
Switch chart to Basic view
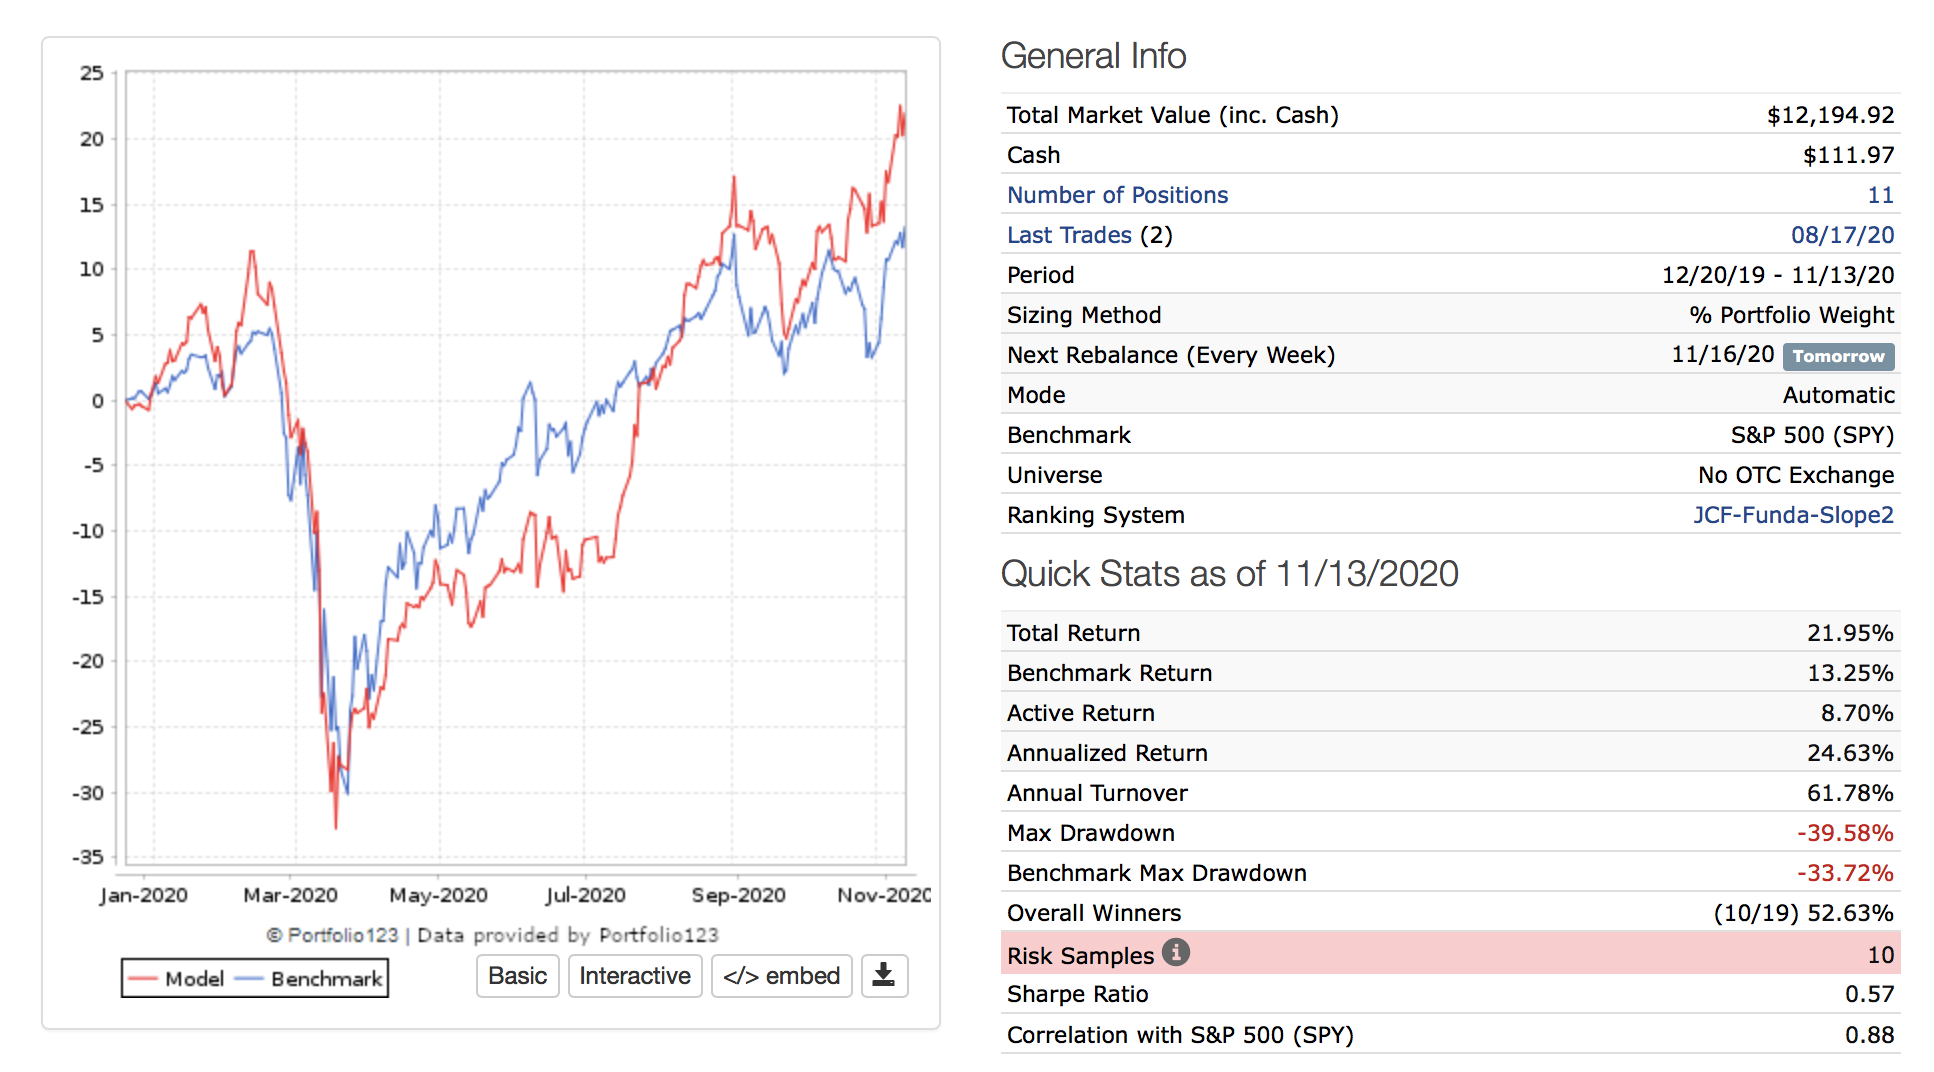click(x=517, y=976)
